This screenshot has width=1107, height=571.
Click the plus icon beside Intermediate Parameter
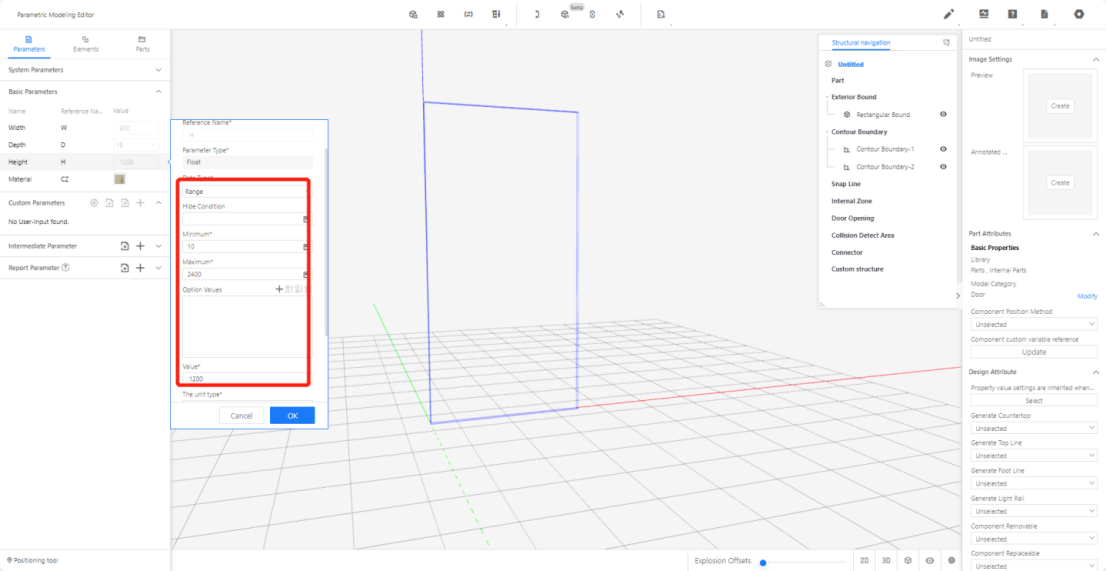coord(140,246)
